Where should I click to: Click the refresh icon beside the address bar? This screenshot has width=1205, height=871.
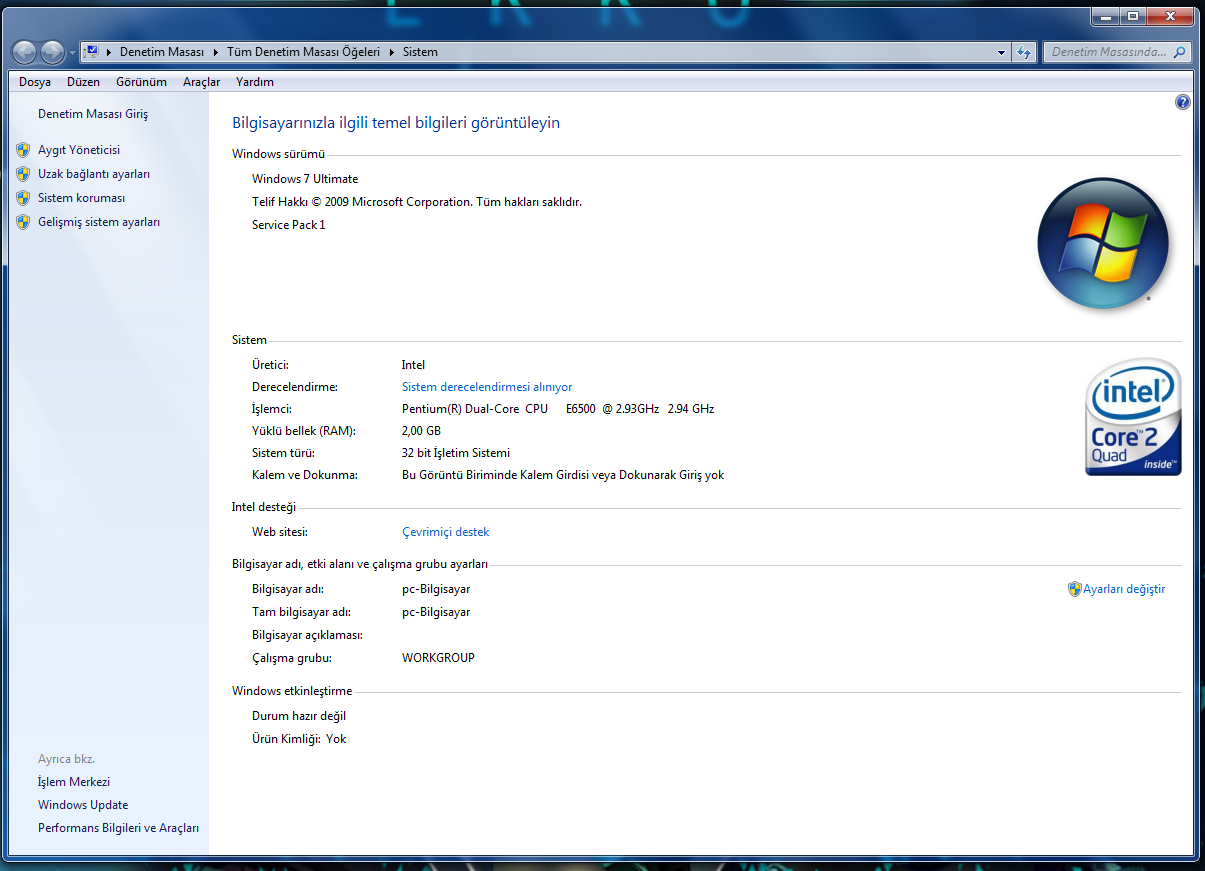(x=1024, y=52)
